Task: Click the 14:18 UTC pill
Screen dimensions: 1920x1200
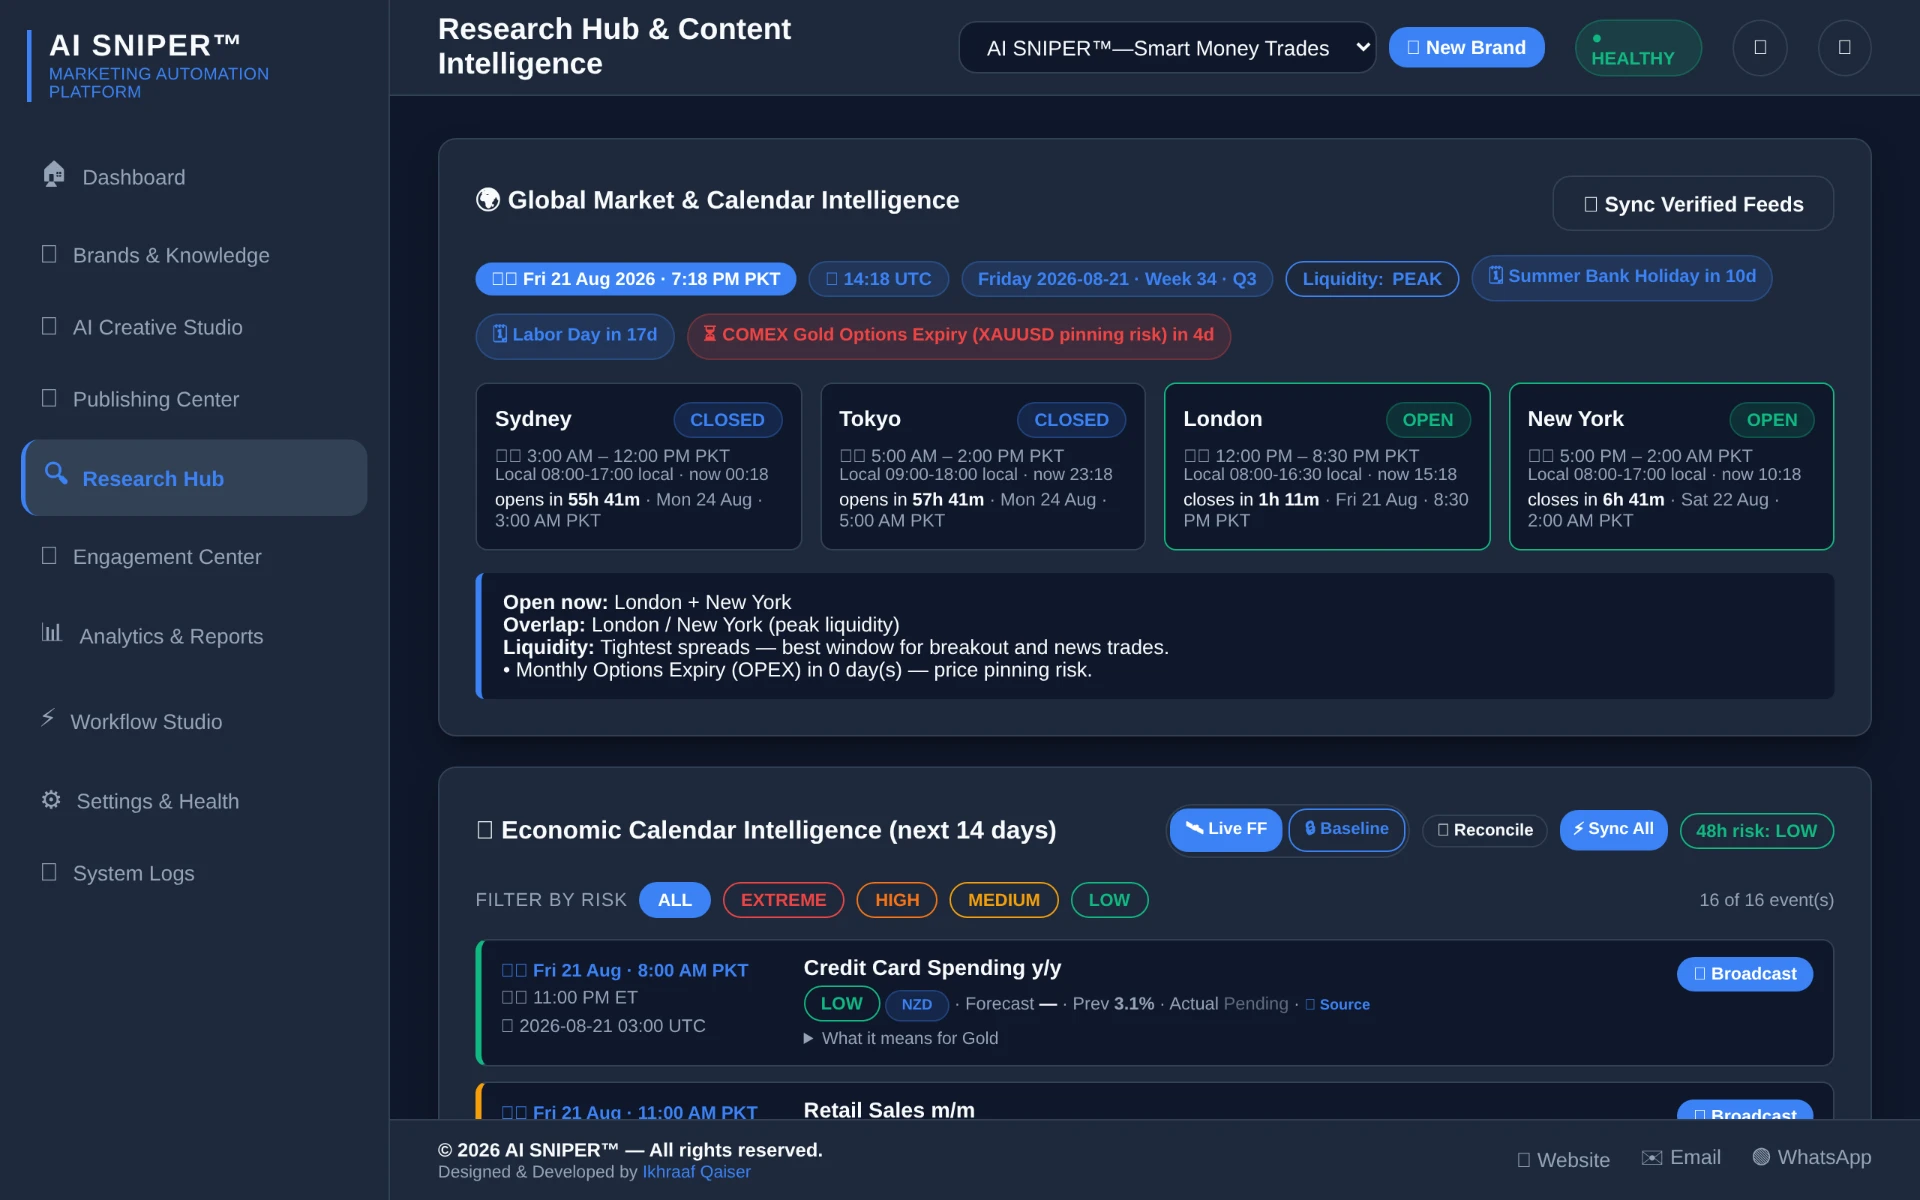Action: point(879,279)
